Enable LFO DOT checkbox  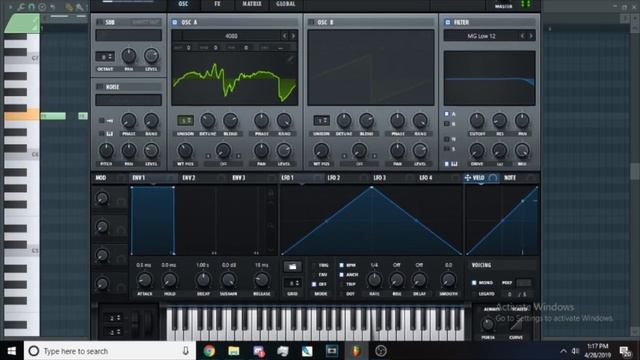point(341,293)
